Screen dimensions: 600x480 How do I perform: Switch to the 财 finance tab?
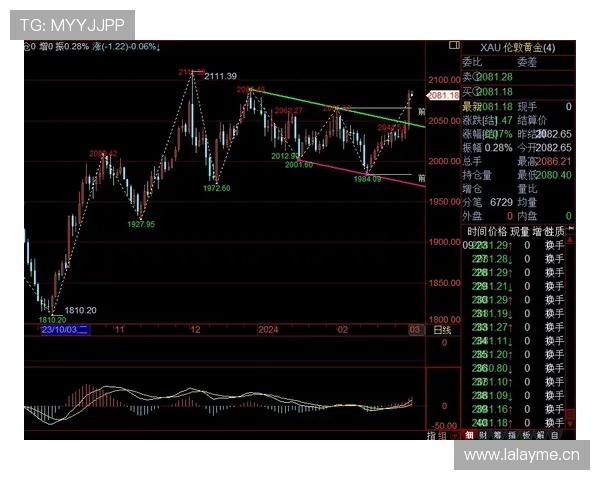[483, 435]
